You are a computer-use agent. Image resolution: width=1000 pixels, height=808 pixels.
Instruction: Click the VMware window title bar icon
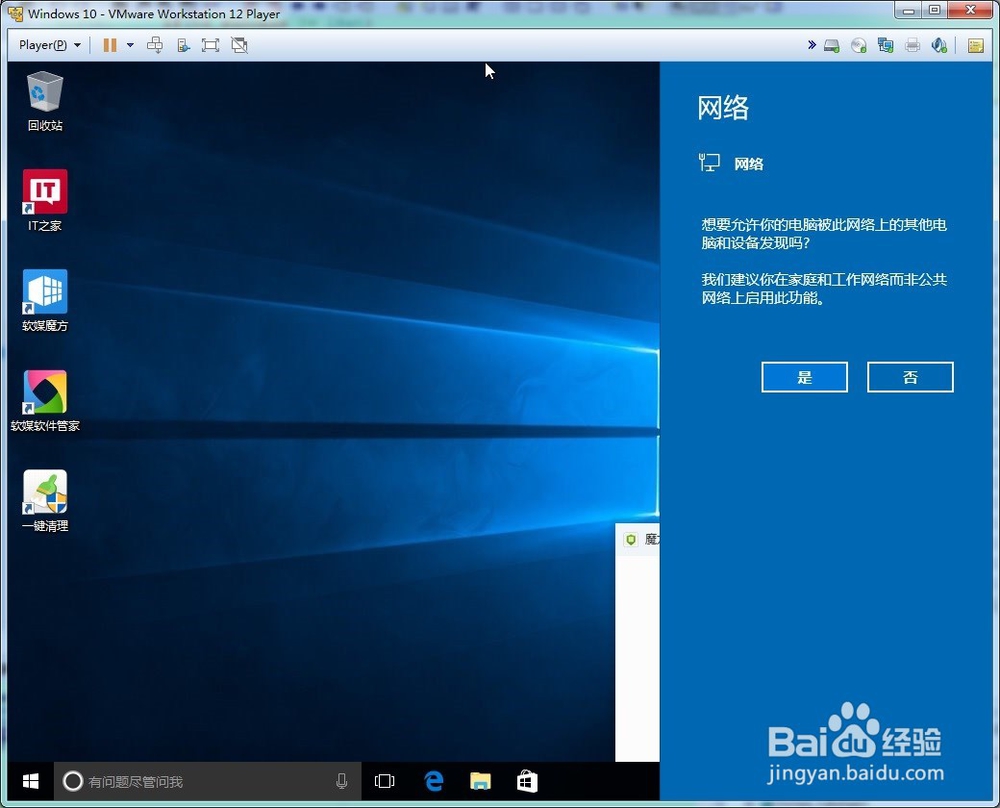(15, 13)
